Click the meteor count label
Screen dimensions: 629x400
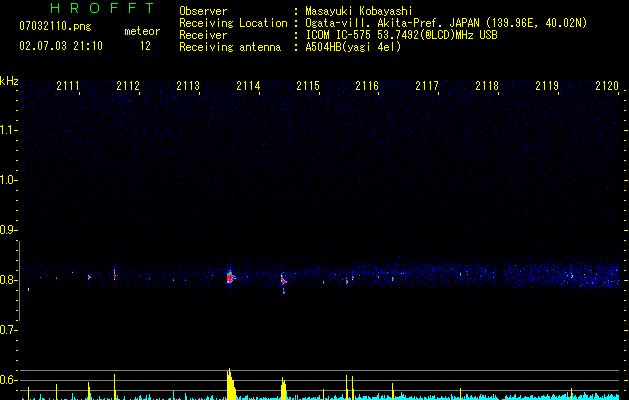(x=142, y=31)
